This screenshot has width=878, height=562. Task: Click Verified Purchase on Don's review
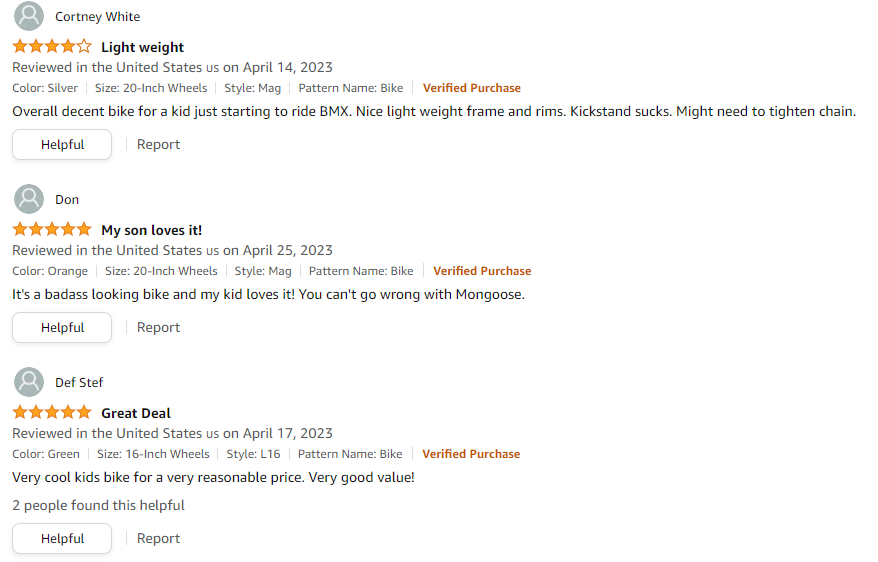point(482,271)
